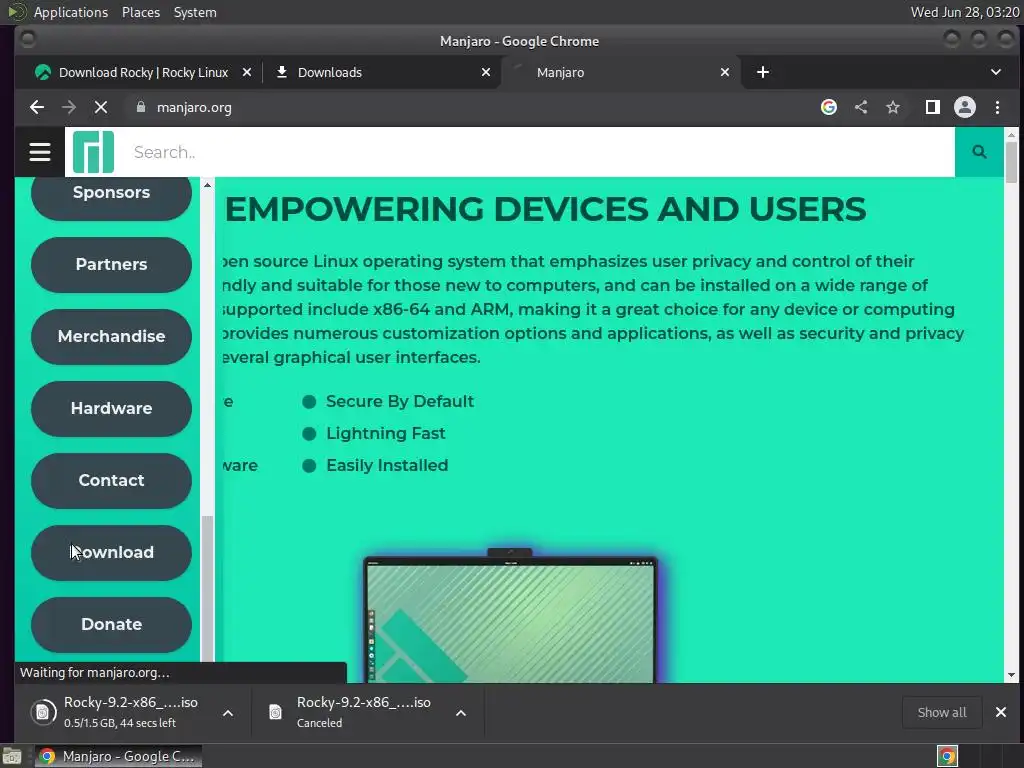This screenshot has height=768, width=1024.
Task: Open Chrome three-dot menu
Action: coord(997,107)
